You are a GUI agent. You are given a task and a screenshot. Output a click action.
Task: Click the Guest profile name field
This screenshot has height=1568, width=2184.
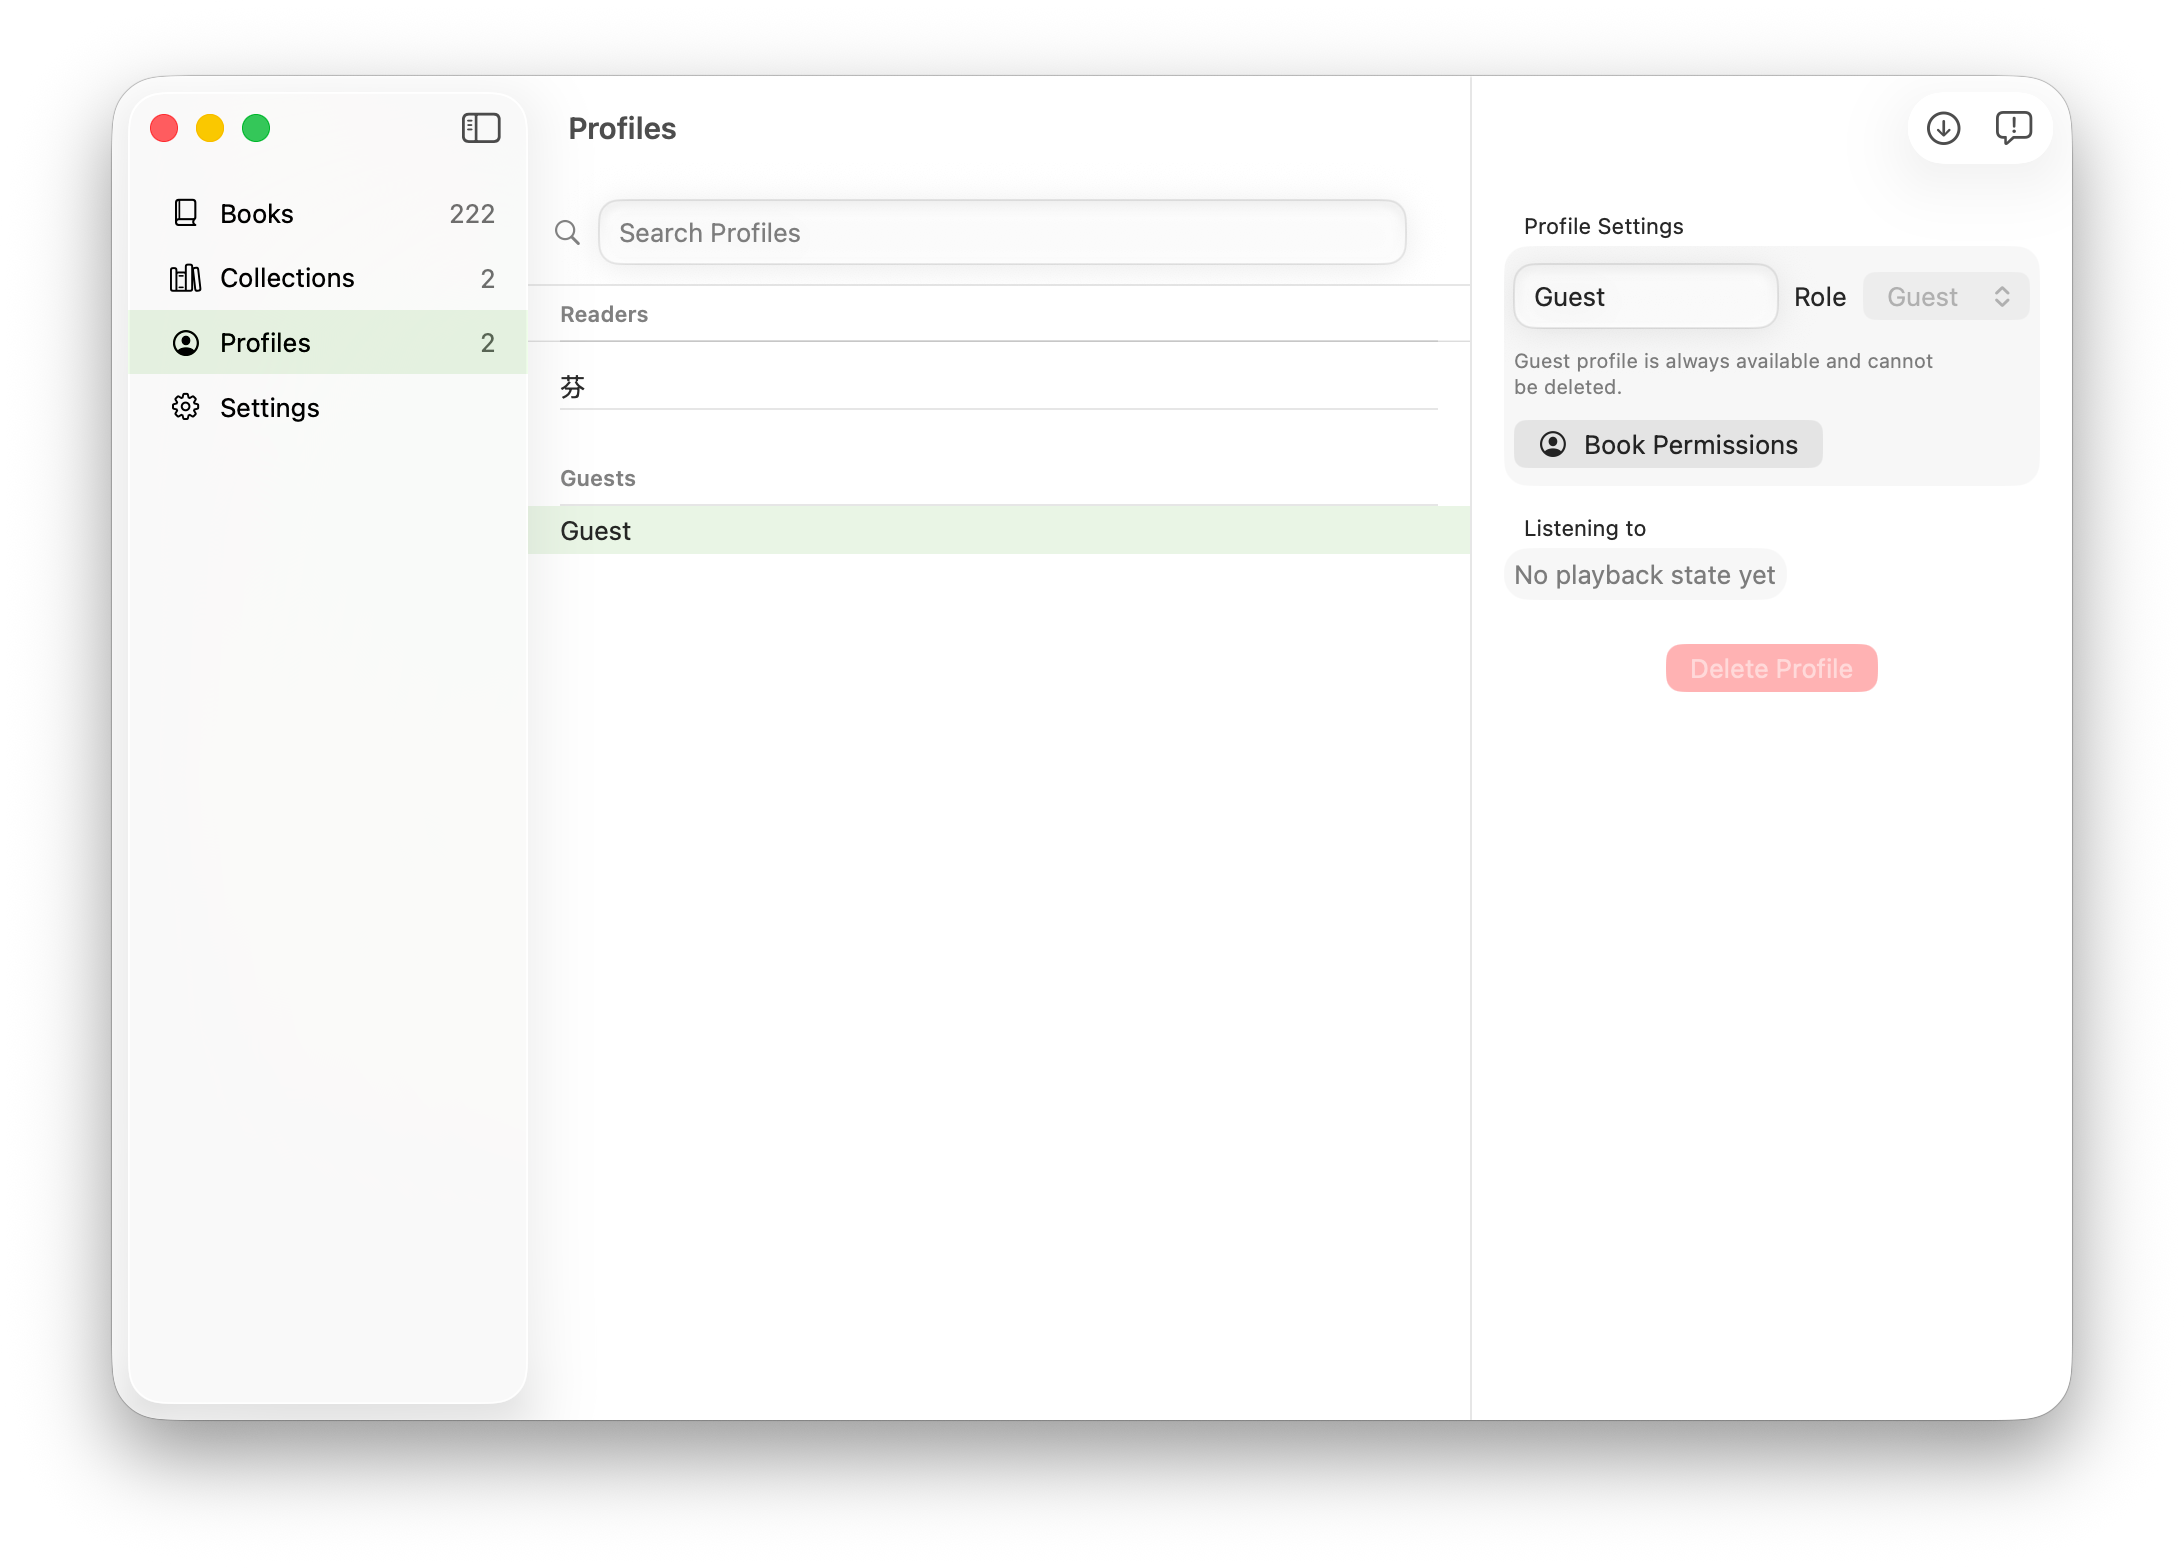[x=1644, y=296]
